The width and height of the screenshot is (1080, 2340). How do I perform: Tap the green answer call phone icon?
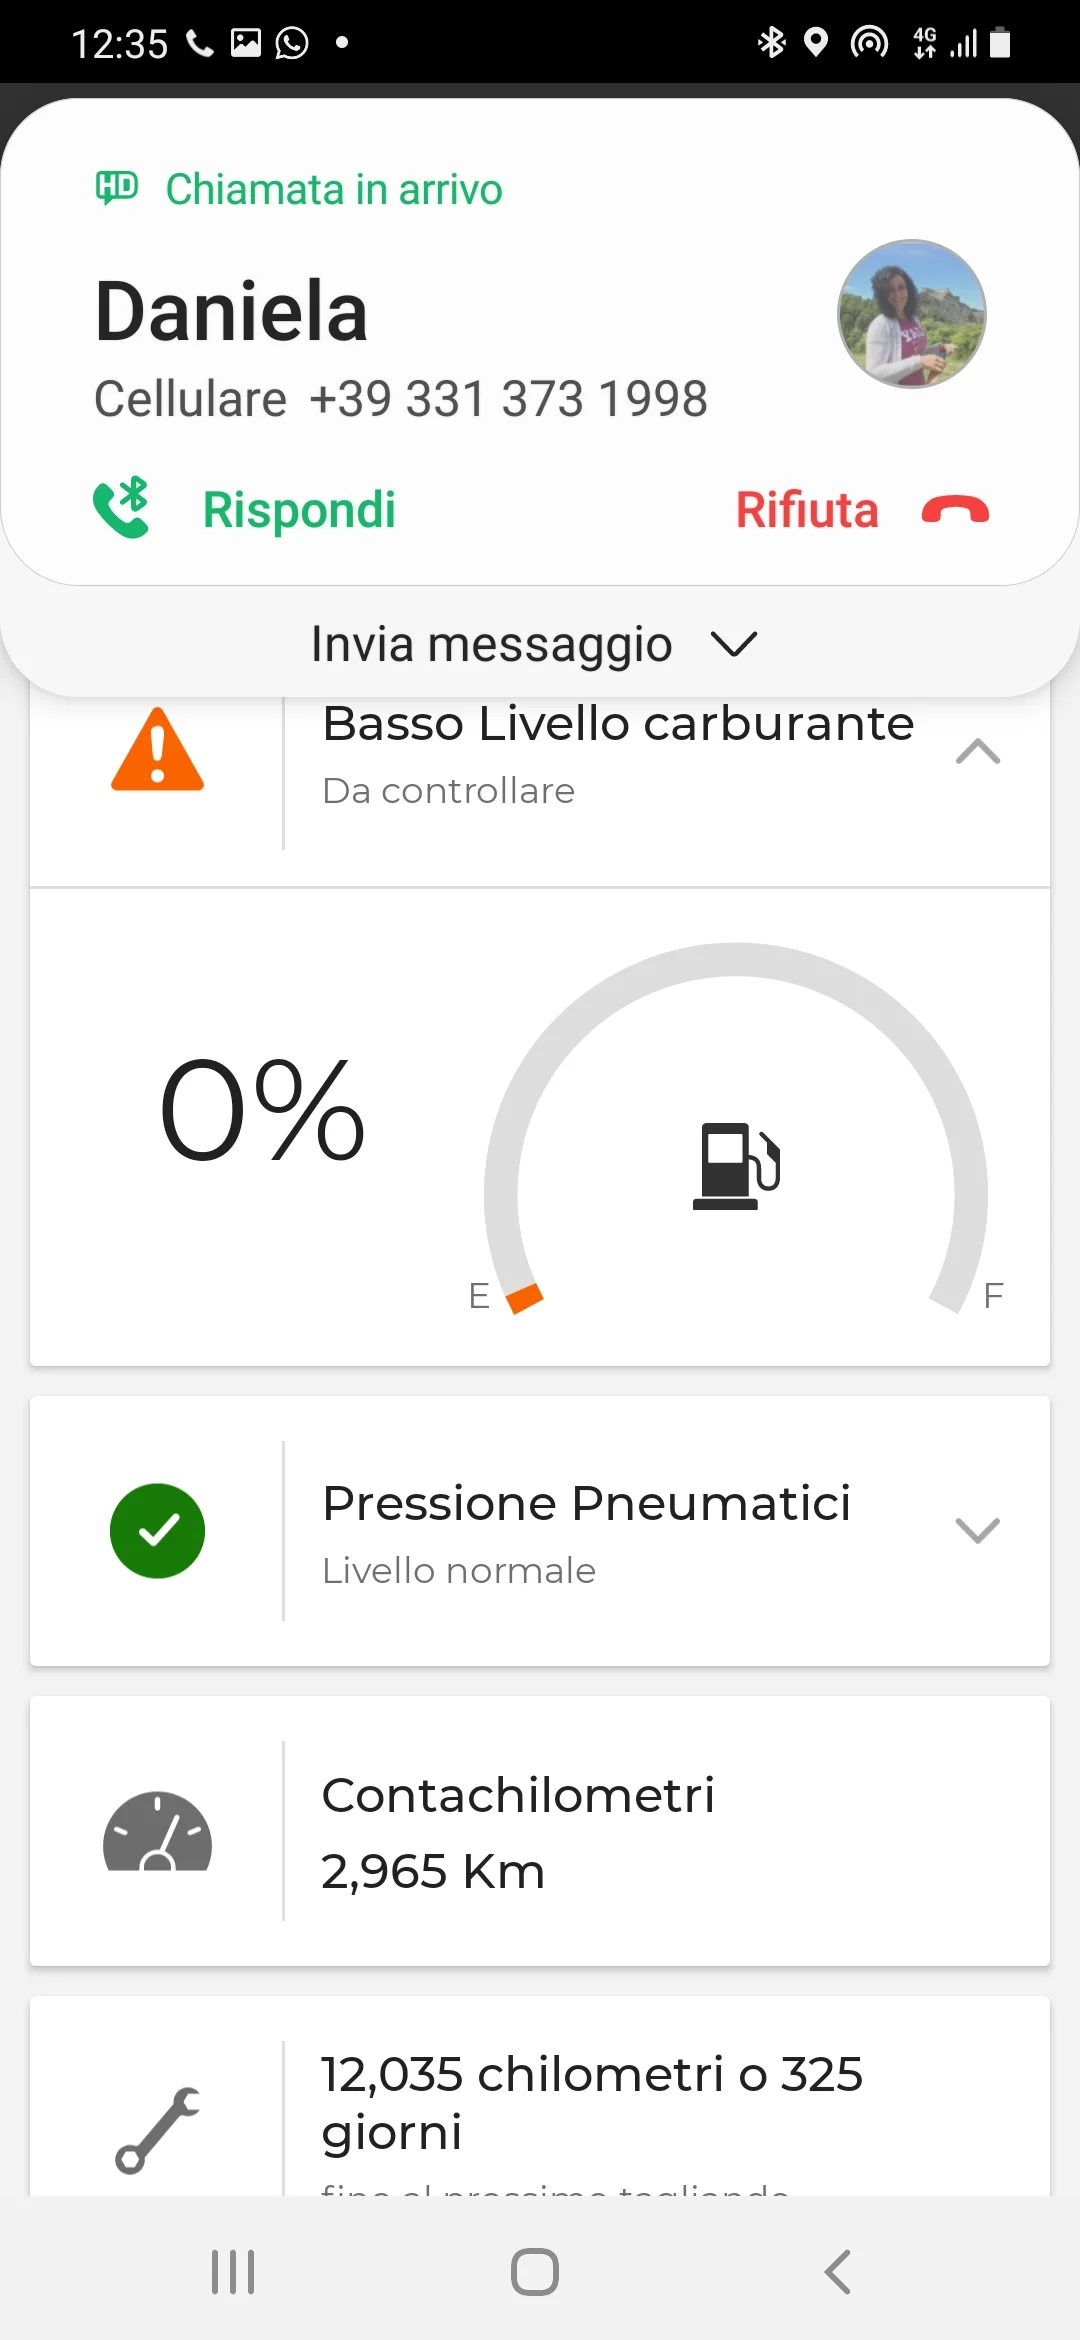121,509
